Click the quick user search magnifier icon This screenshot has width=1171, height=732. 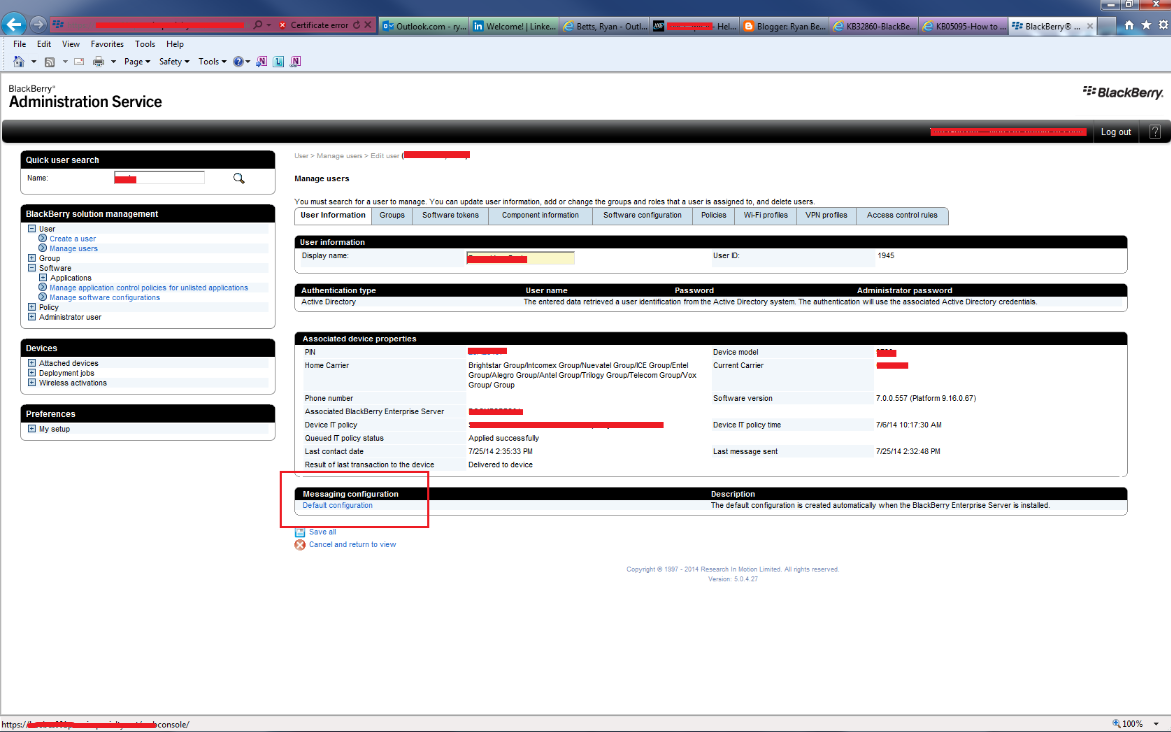239,179
